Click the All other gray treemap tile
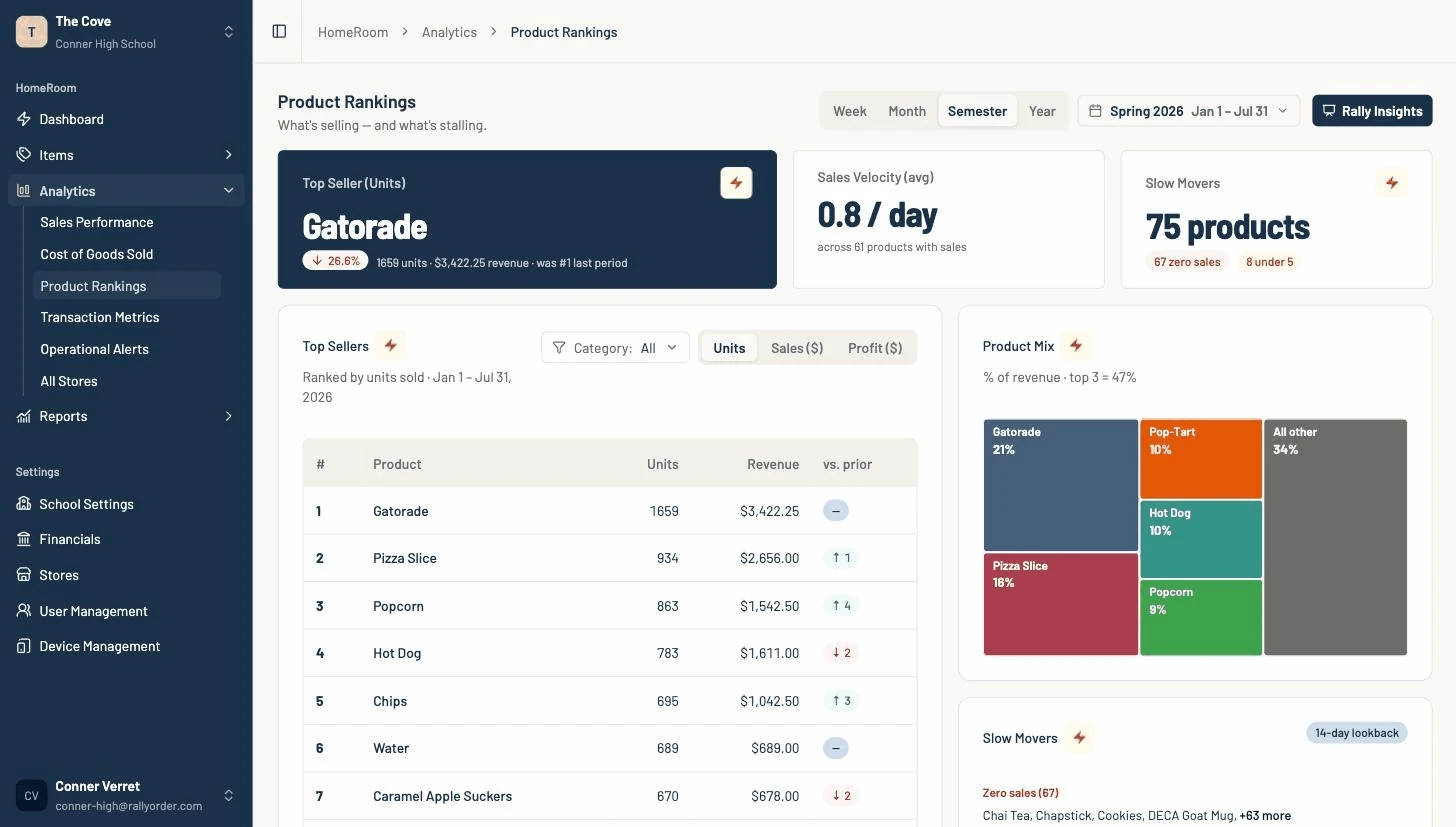Viewport: 1456px width, 827px height. pos(1335,537)
